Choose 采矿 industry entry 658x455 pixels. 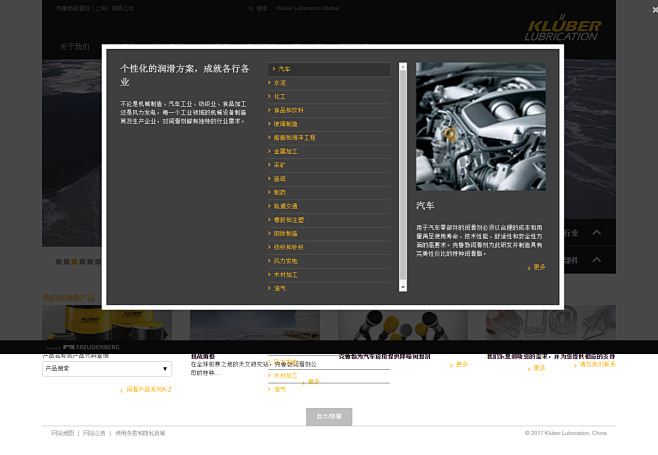tap(329, 165)
